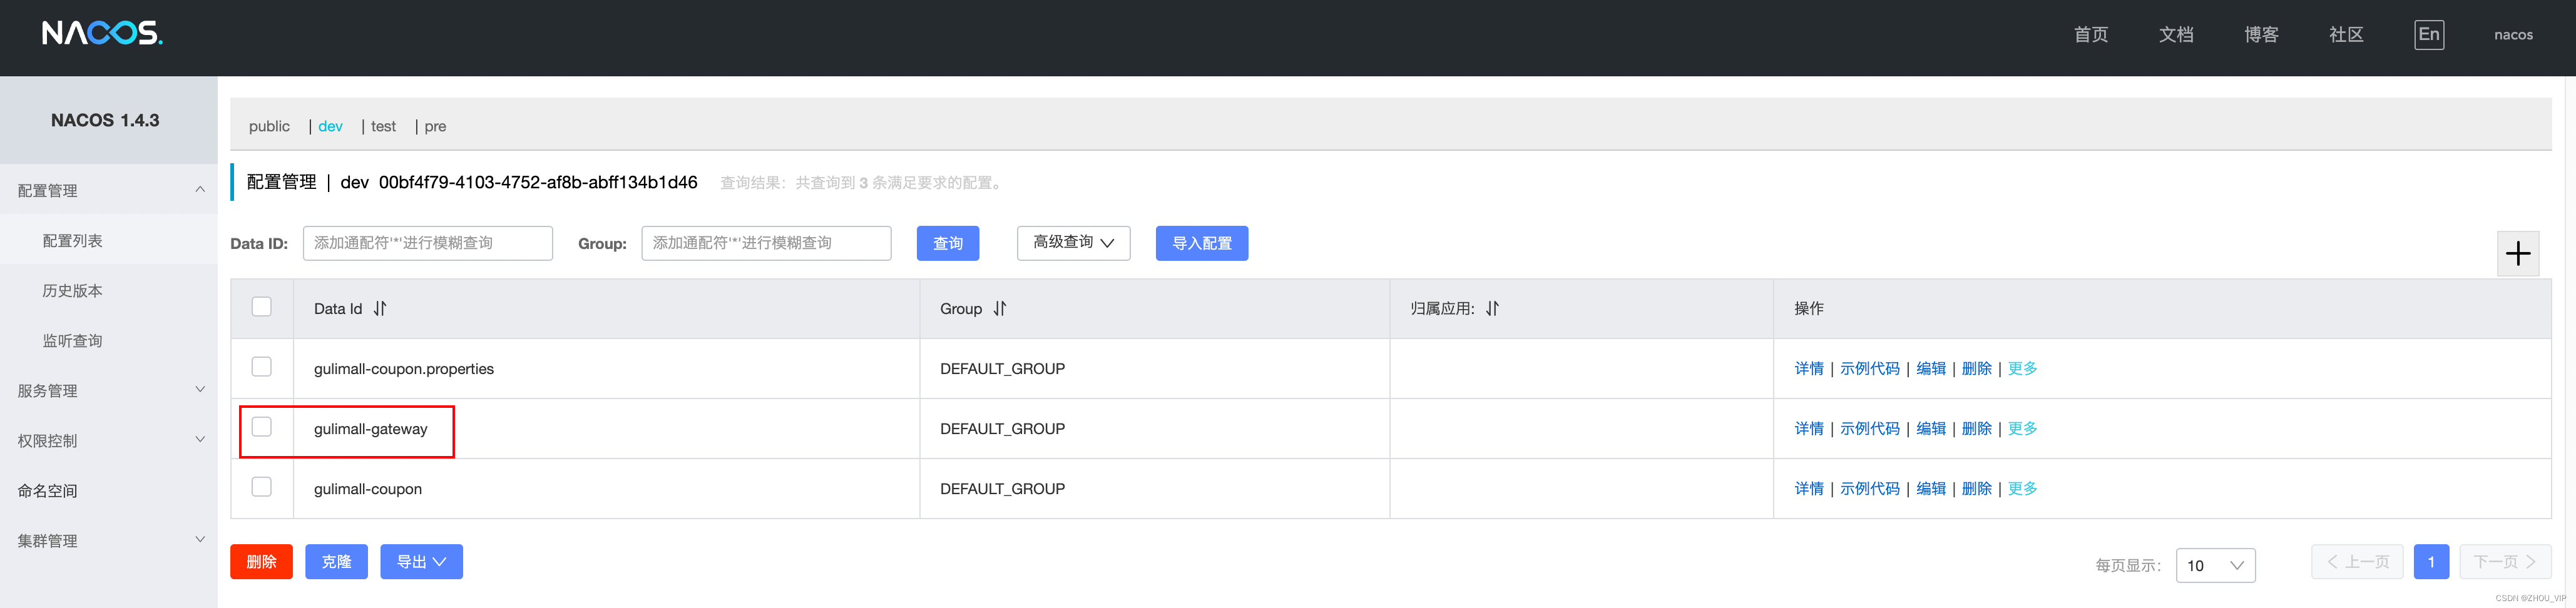Click the plus icon to create configuration

coord(2517,253)
